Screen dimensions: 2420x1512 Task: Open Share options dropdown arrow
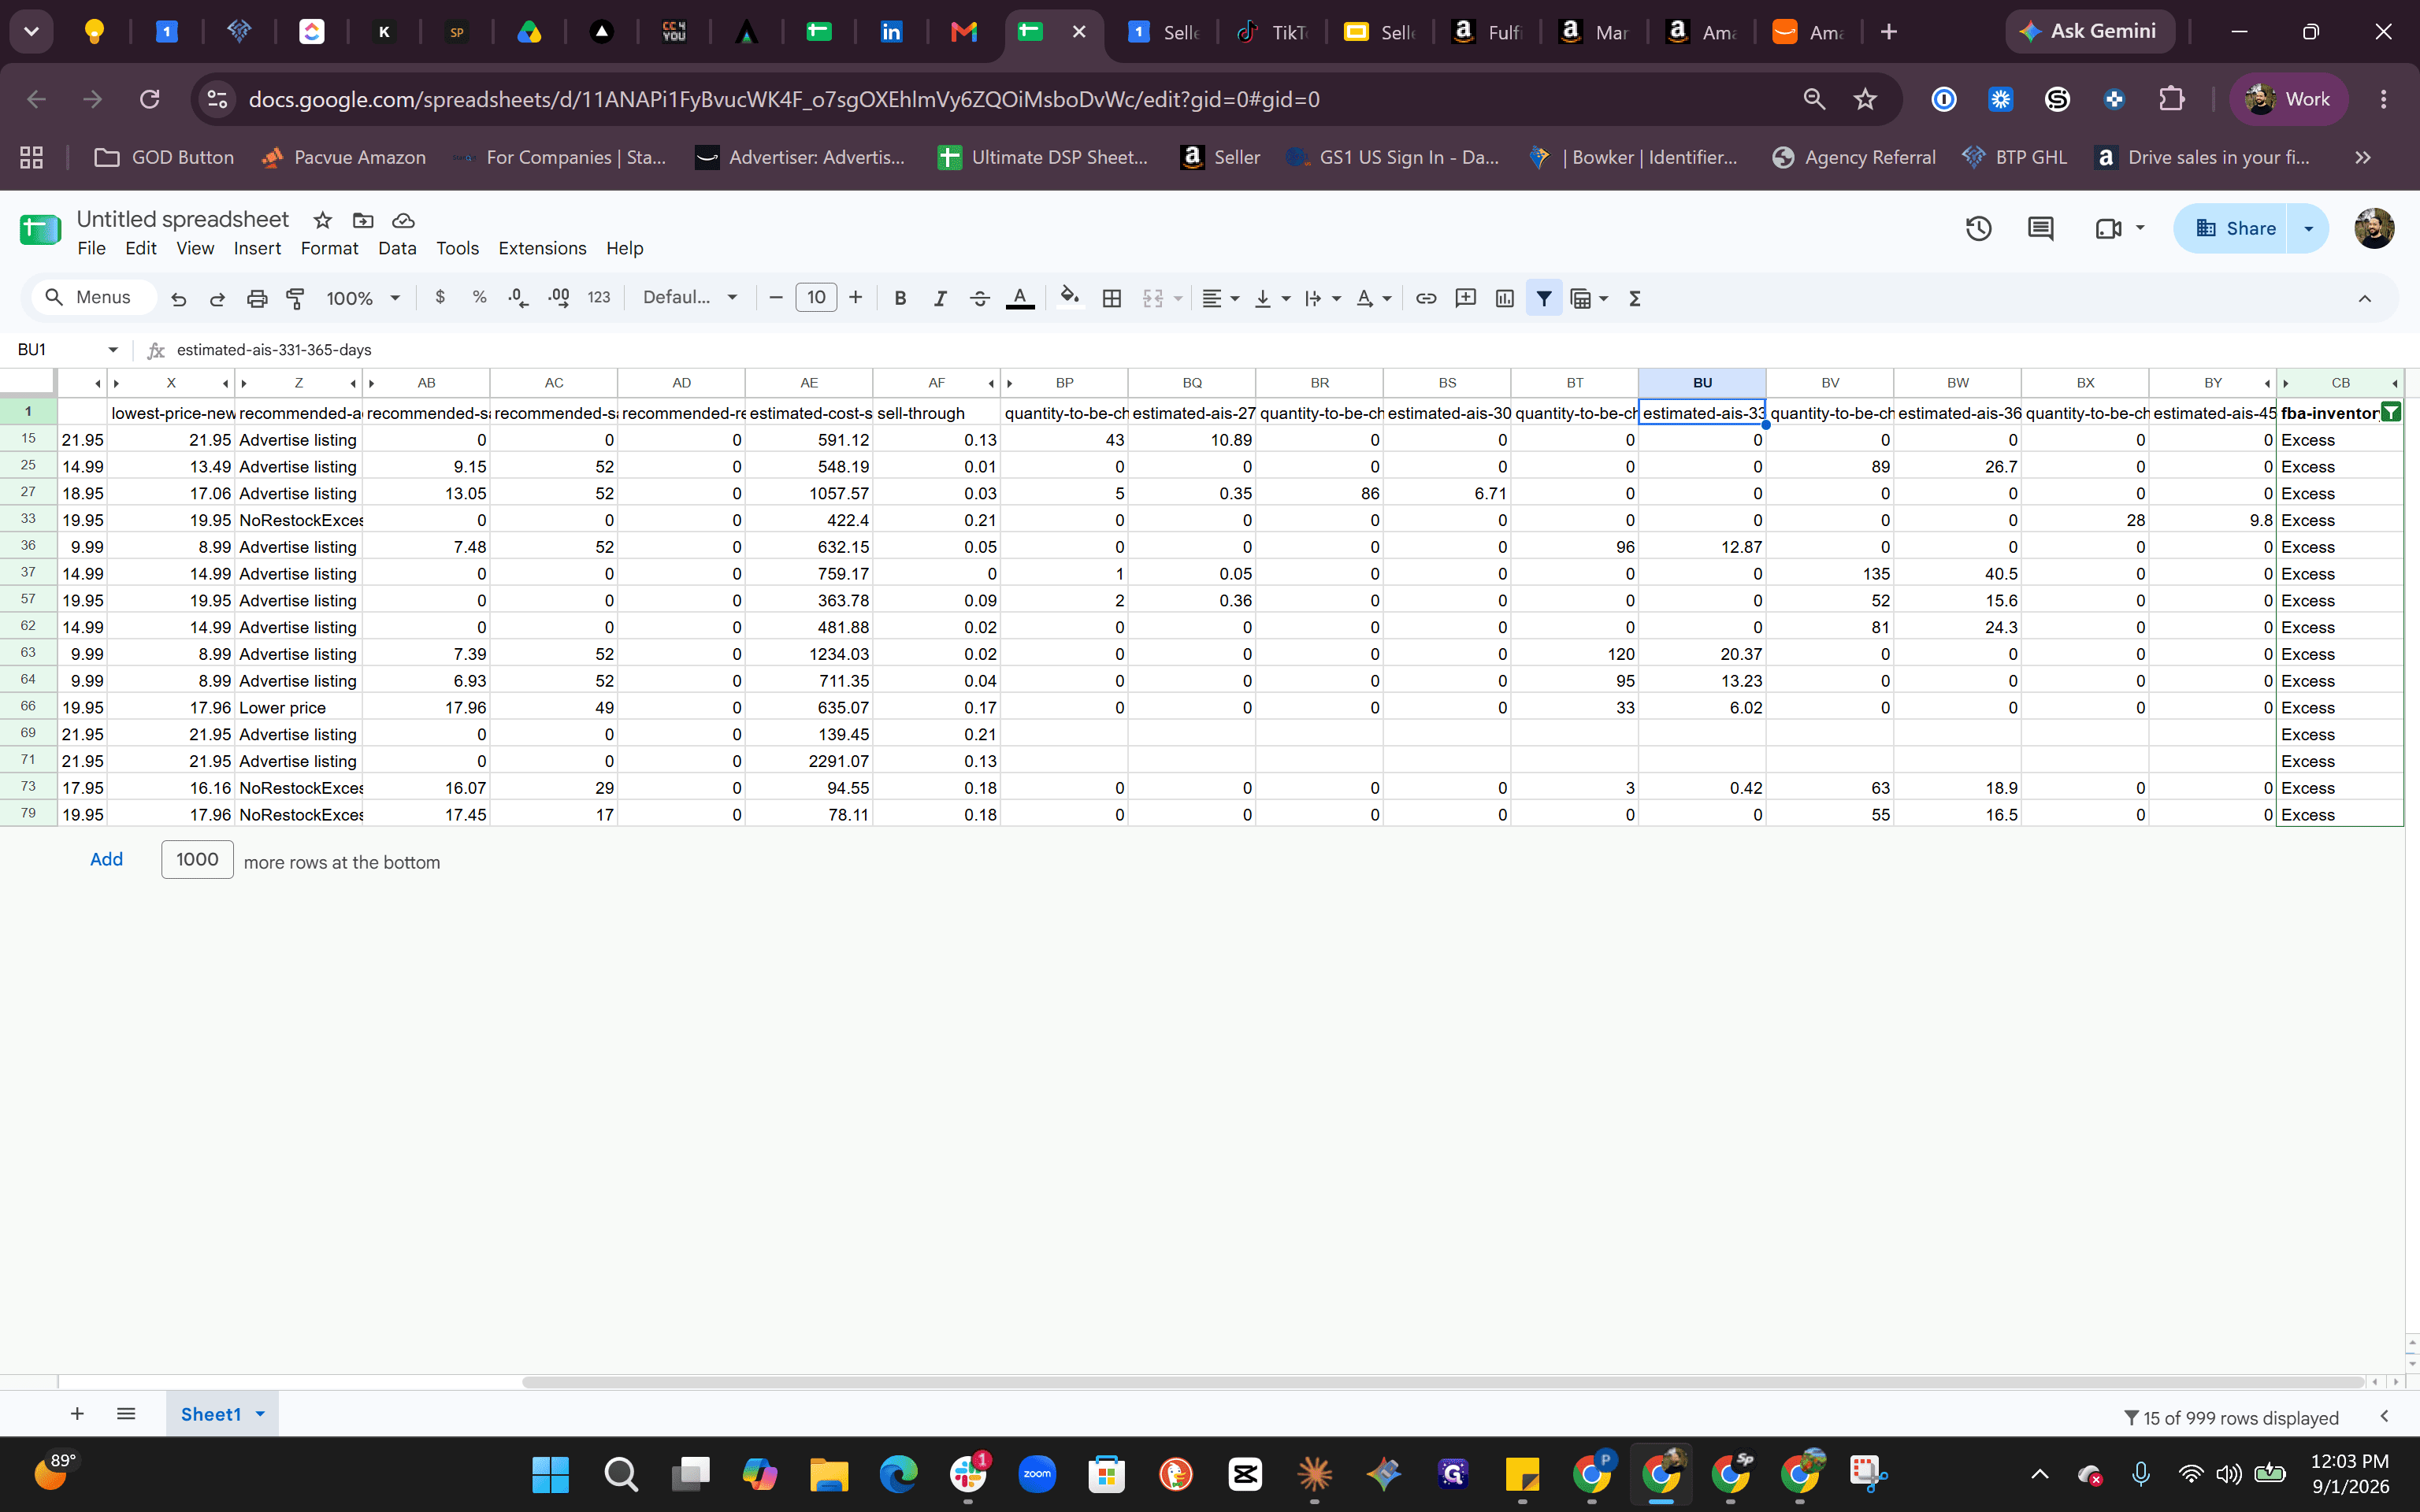pyautogui.click(x=2309, y=229)
